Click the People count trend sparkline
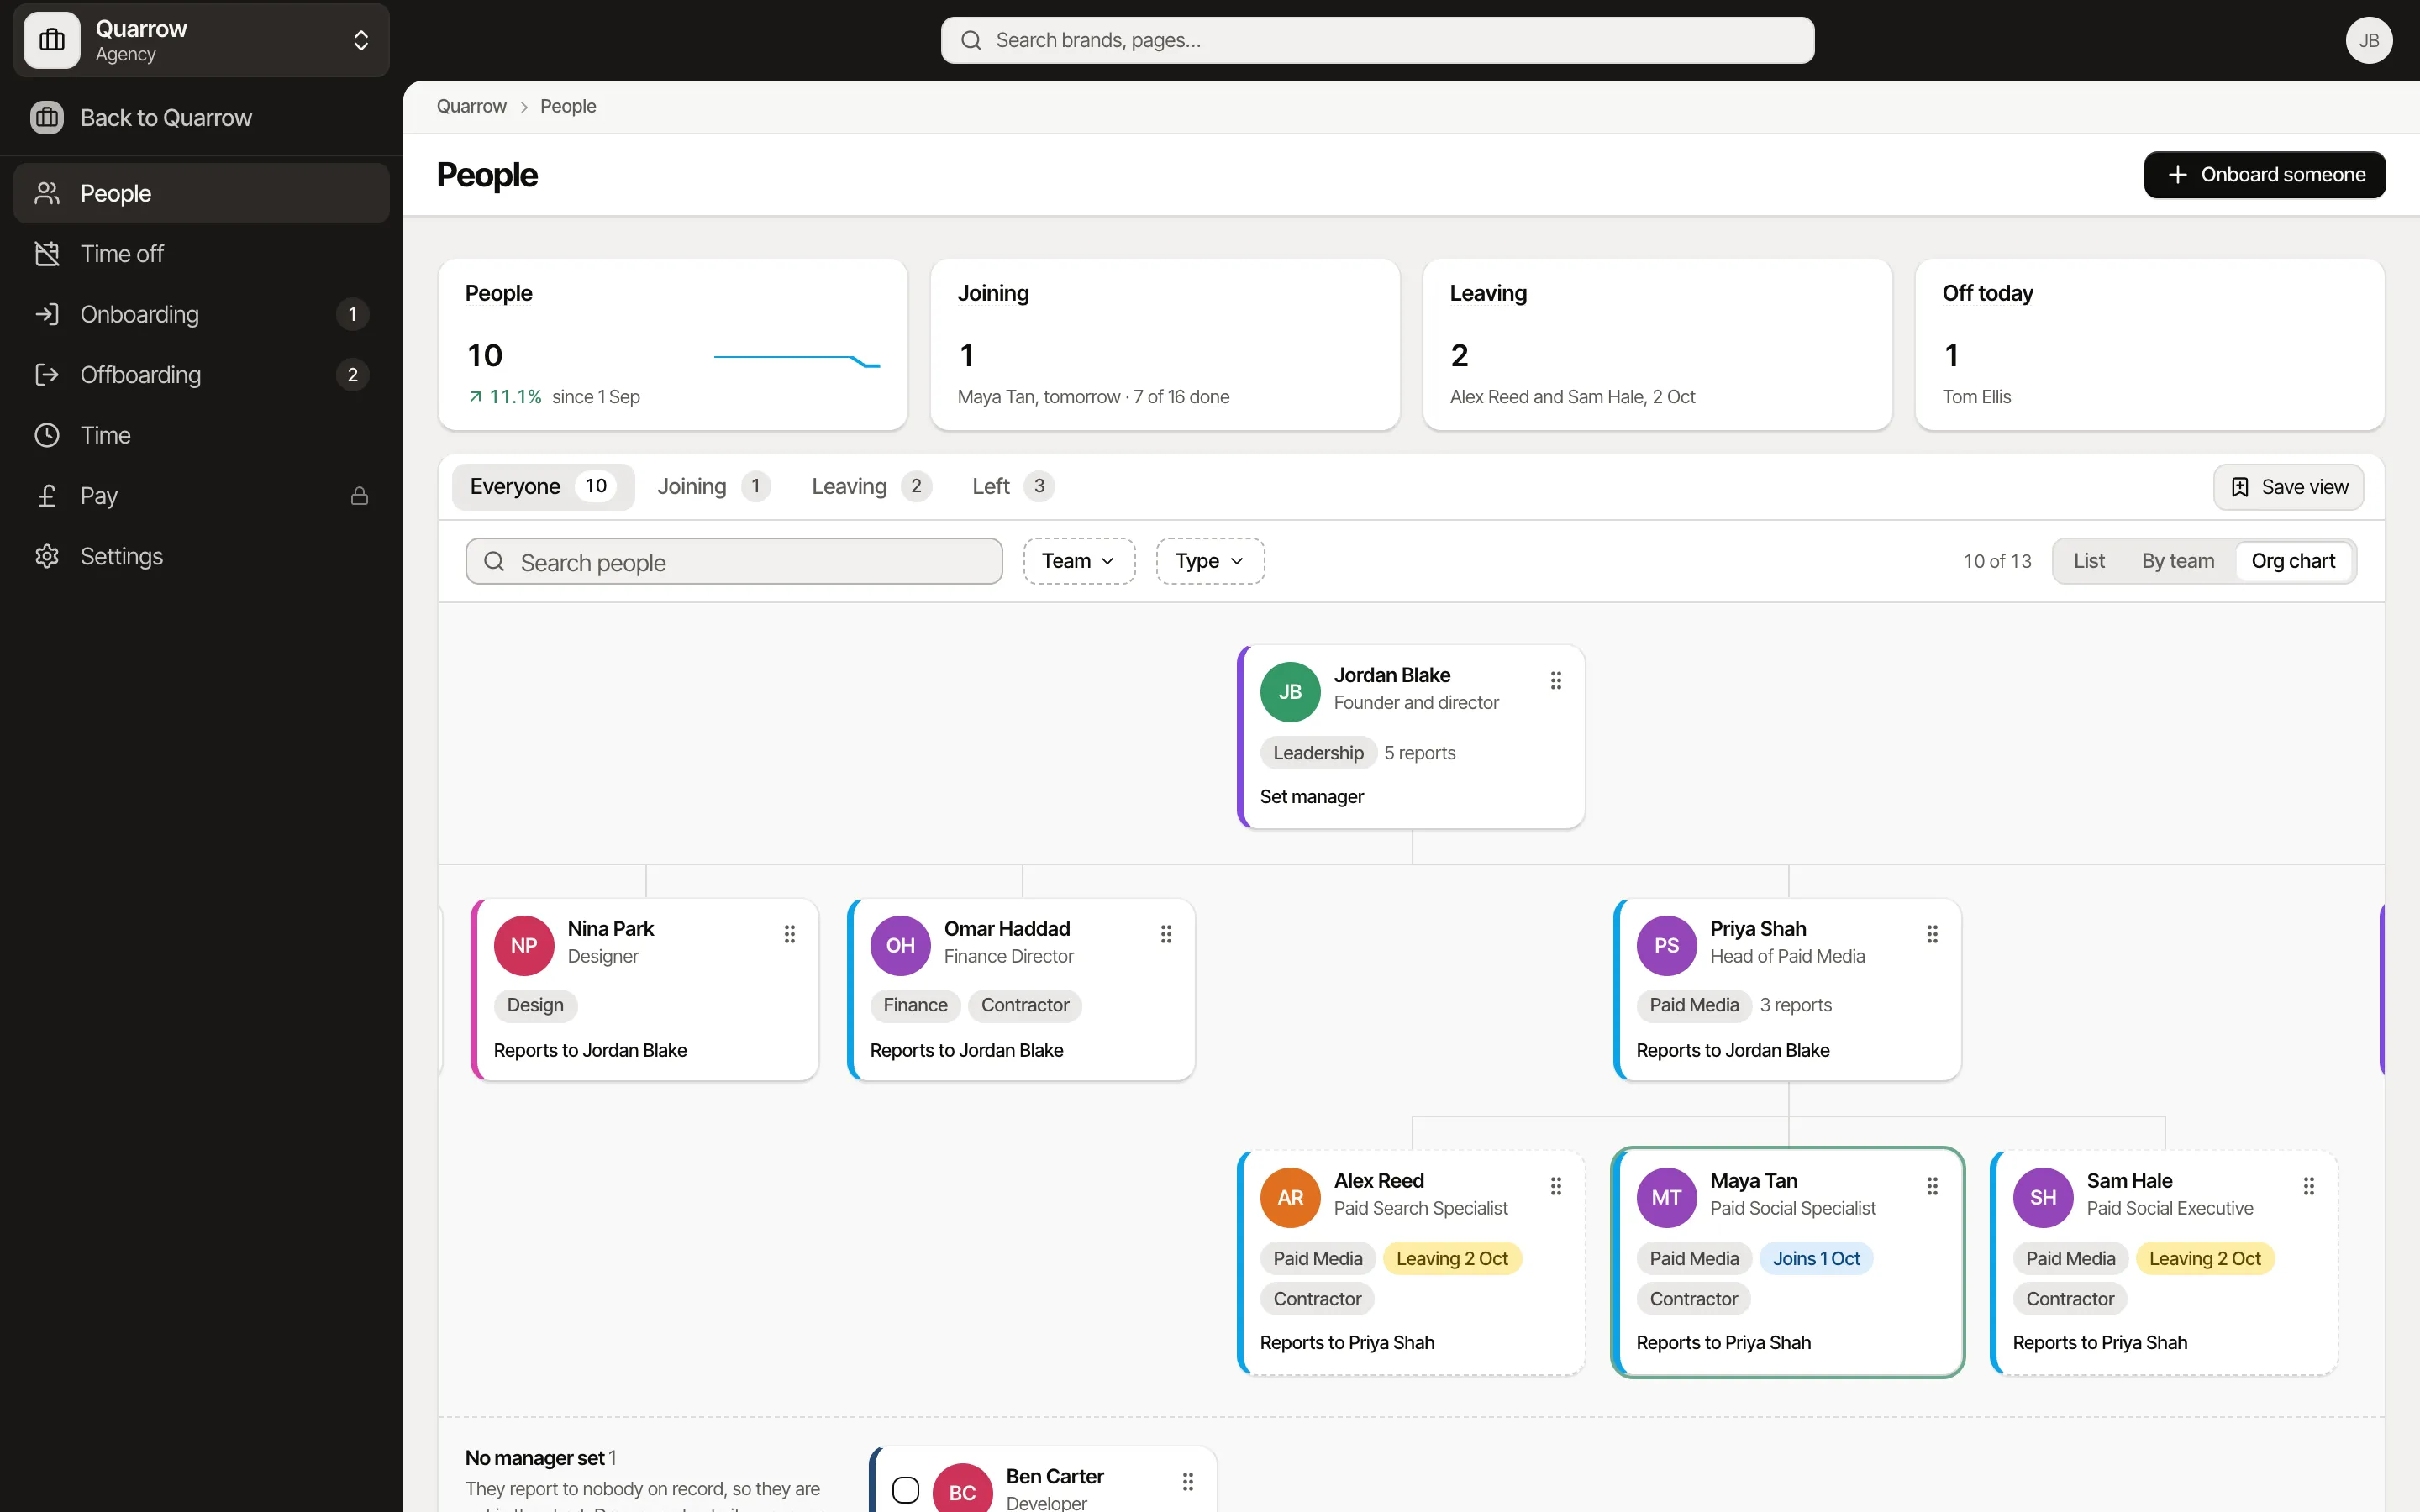This screenshot has height=1512, width=2420. point(797,360)
